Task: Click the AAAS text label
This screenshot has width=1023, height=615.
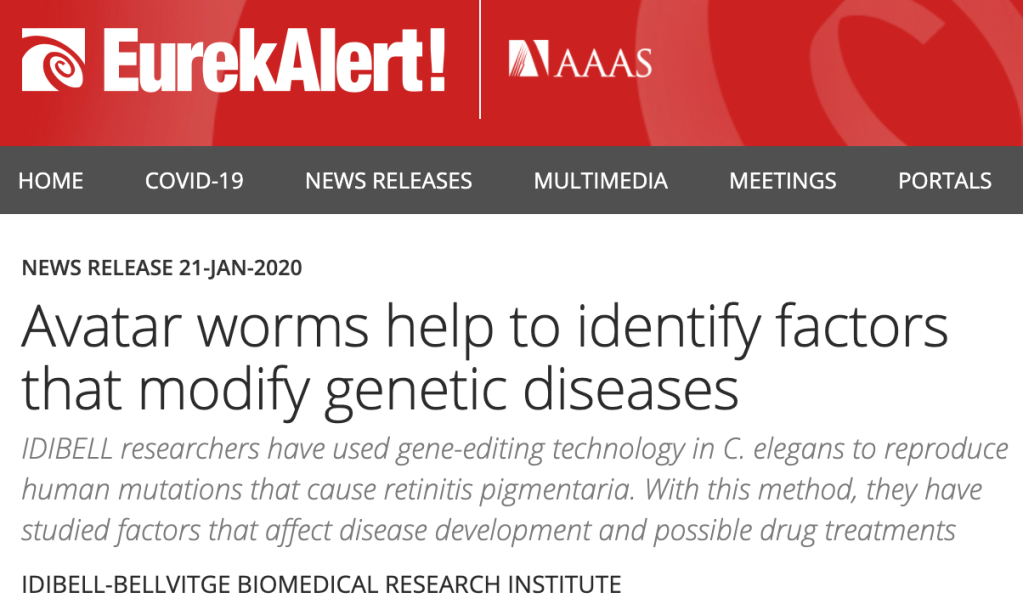Action: pyautogui.click(x=603, y=62)
